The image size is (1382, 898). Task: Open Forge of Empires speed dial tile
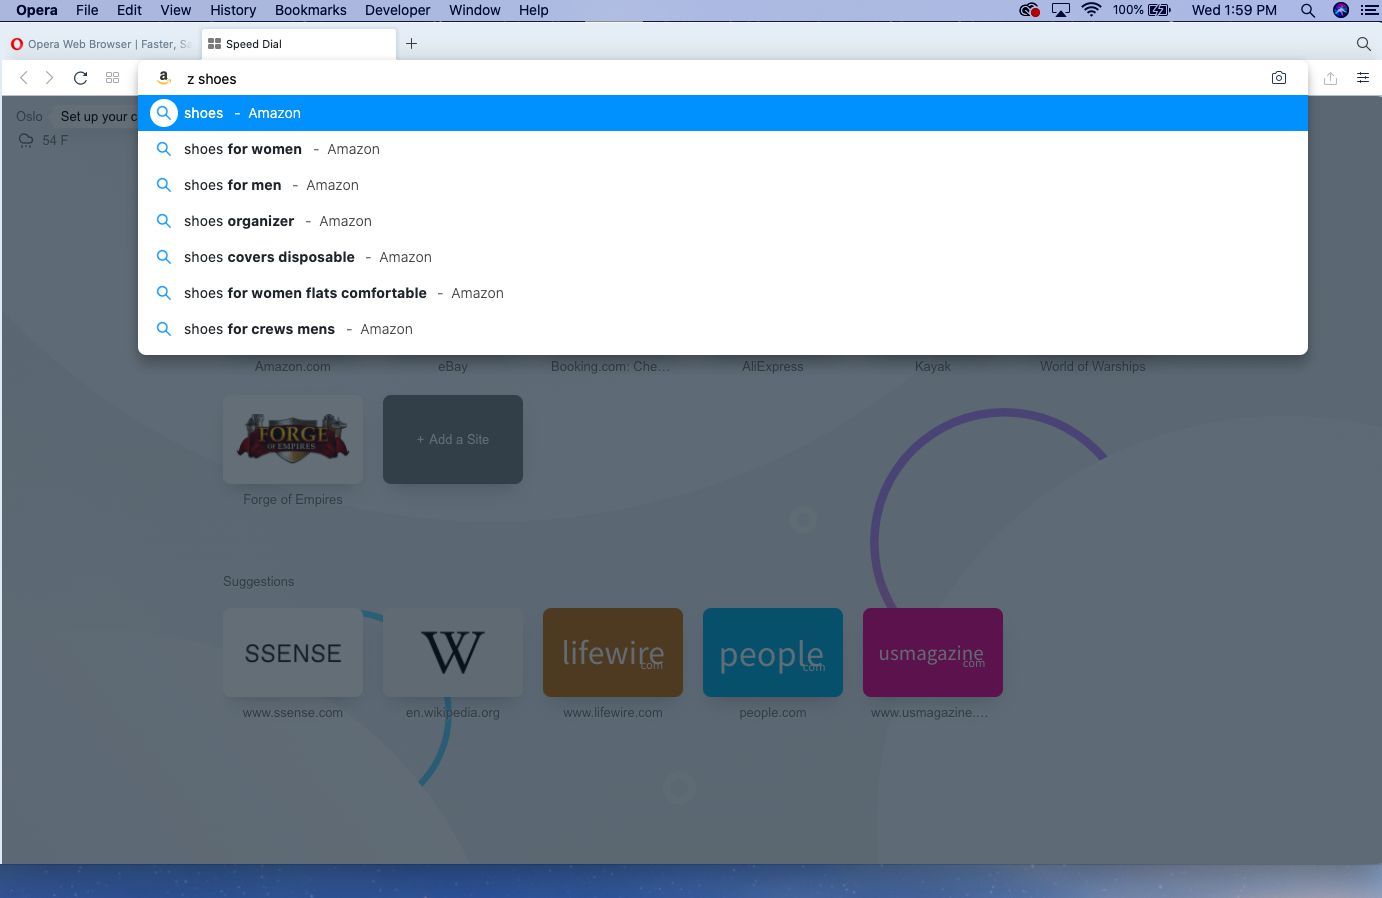[293, 439]
